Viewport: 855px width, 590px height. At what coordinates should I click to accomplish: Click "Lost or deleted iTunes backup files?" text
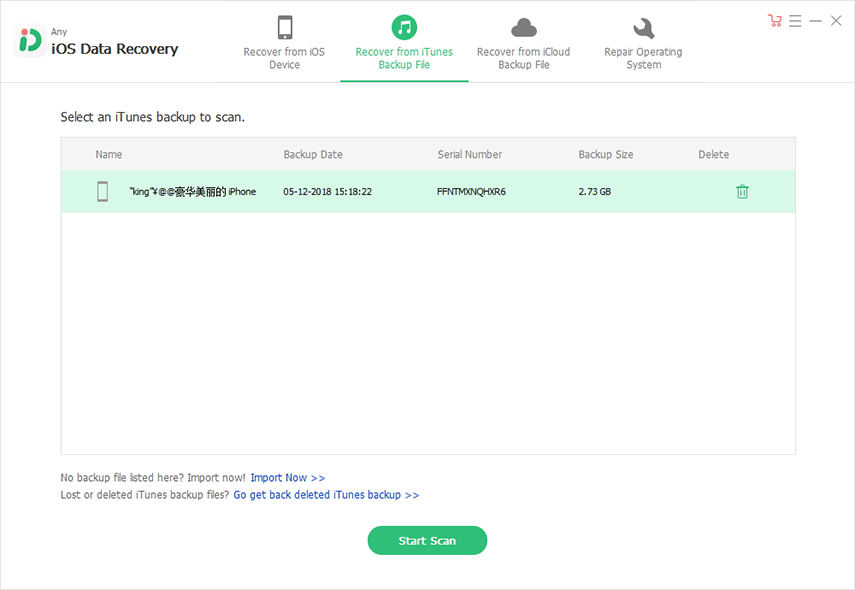(x=144, y=495)
